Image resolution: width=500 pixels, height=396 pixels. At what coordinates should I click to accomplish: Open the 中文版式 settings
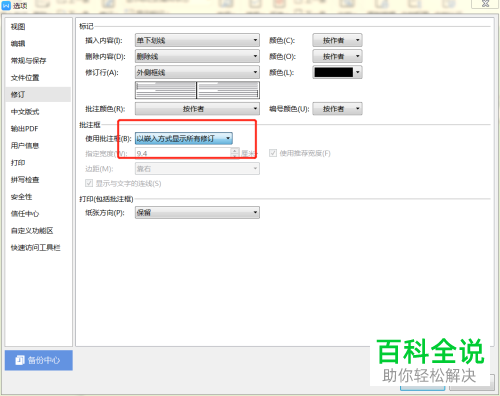(25, 112)
